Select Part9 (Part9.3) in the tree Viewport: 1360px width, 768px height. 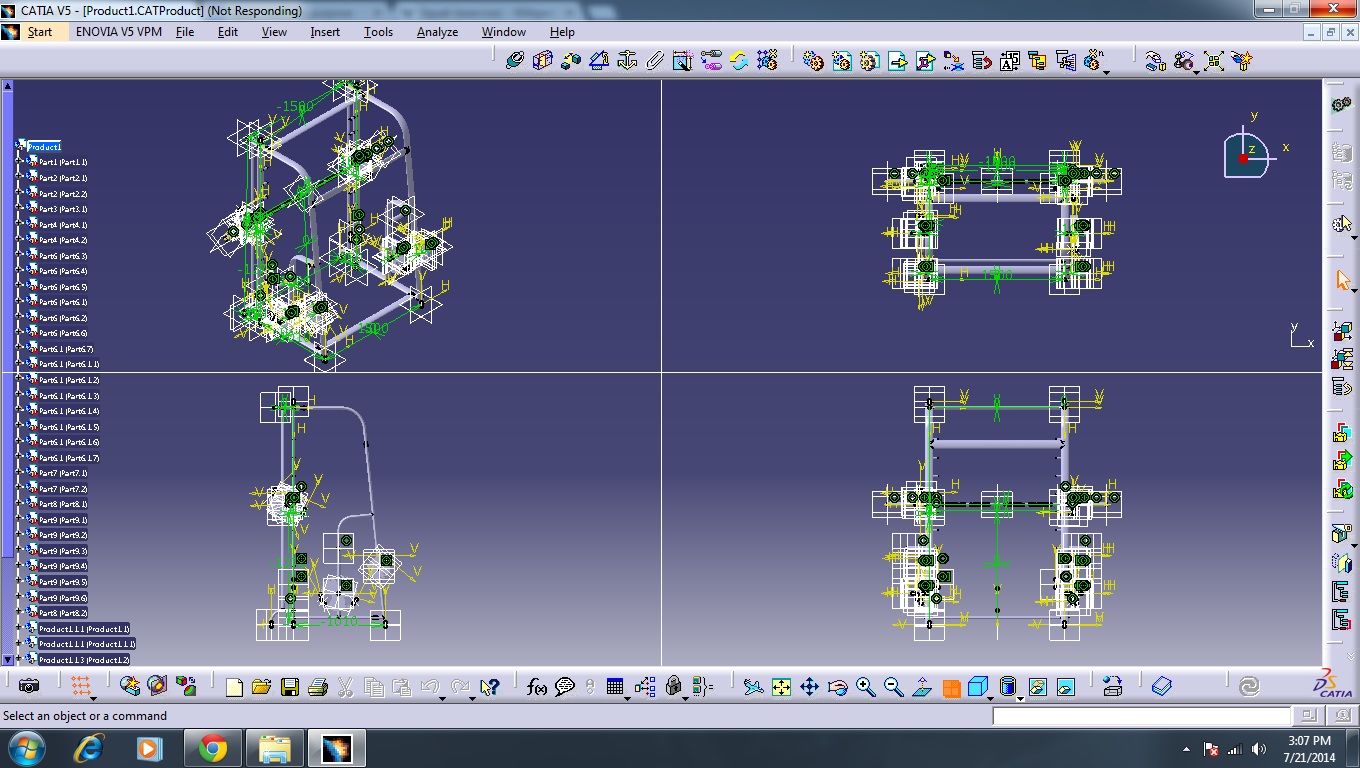click(63, 551)
